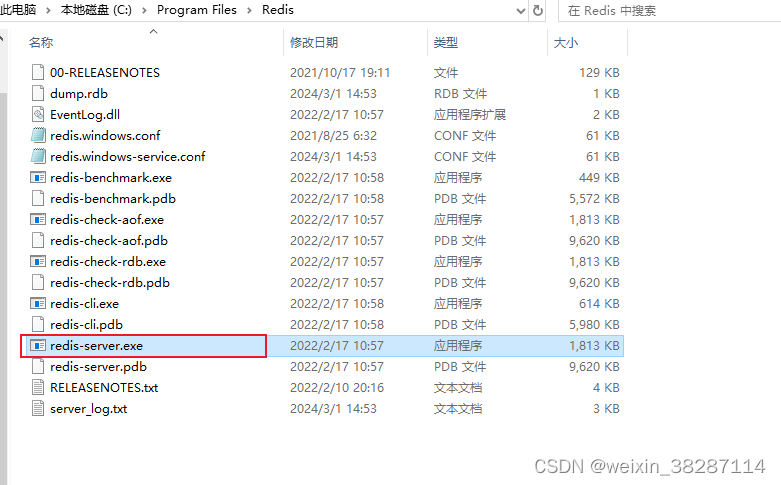Select the file named redis-benchmark.exe
This screenshot has width=781, height=485.
pos(111,177)
